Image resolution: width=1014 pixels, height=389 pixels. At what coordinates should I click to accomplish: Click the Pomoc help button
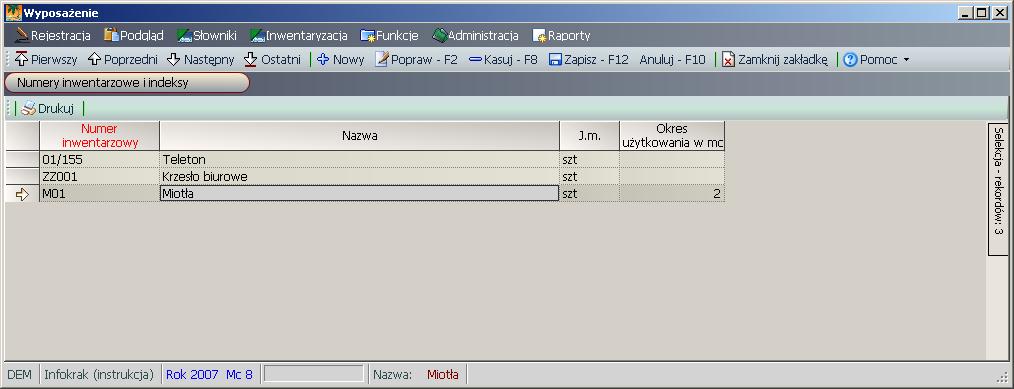click(x=870, y=59)
